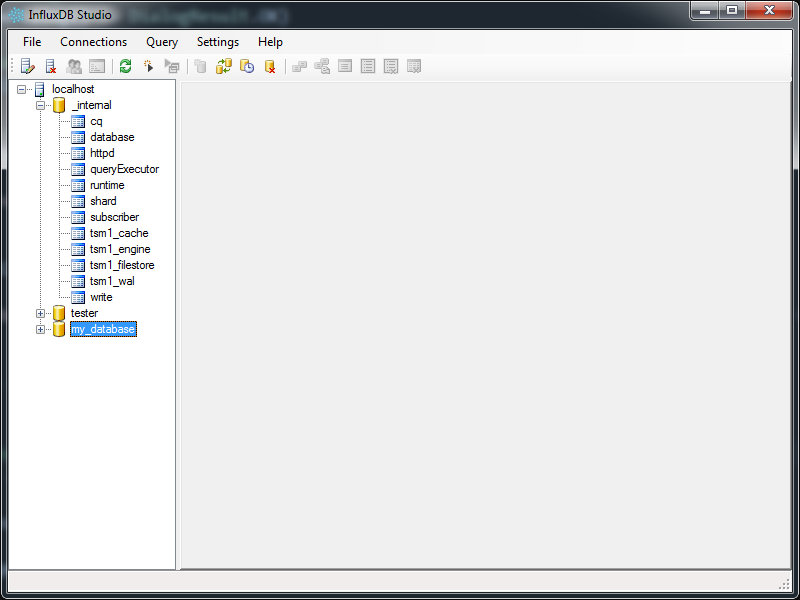Select the tsm1_wal measurement
800x600 pixels.
[x=112, y=281]
